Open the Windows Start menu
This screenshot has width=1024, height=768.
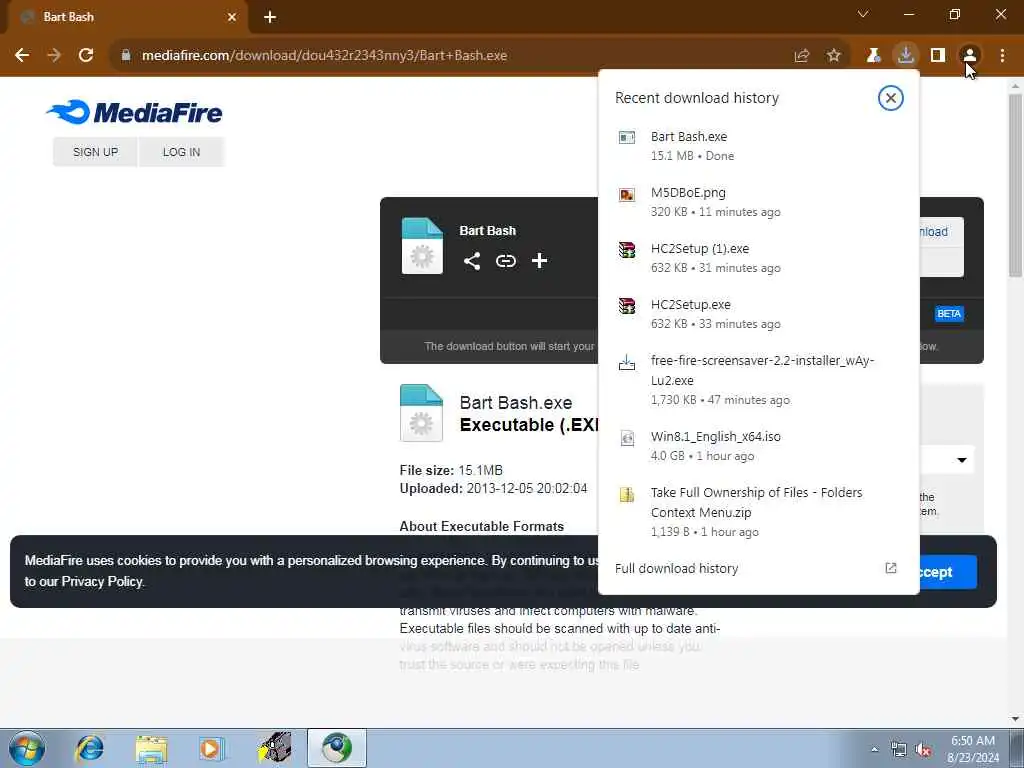point(27,748)
